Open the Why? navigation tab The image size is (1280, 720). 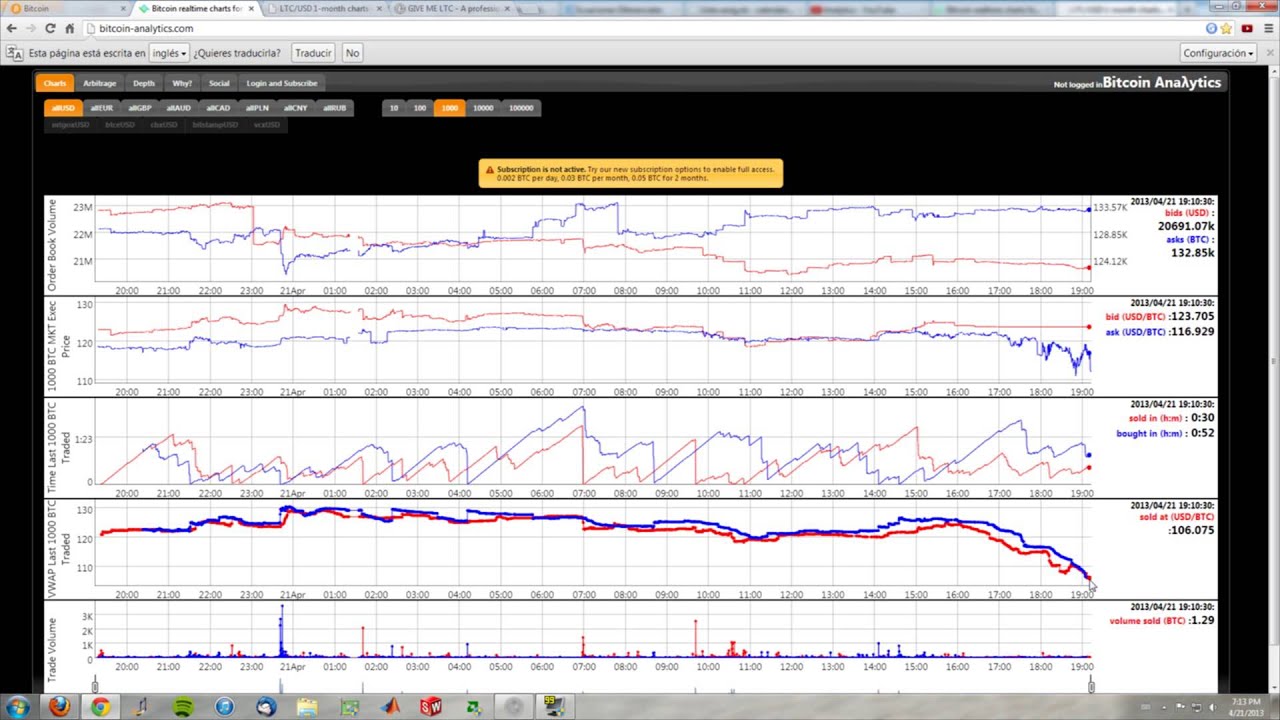tap(182, 83)
